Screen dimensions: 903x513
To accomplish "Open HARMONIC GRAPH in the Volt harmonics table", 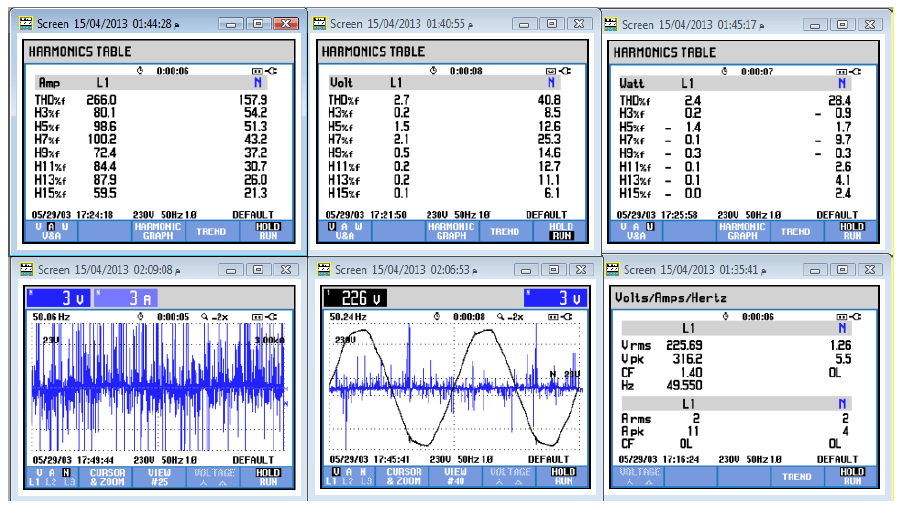I will (x=451, y=231).
